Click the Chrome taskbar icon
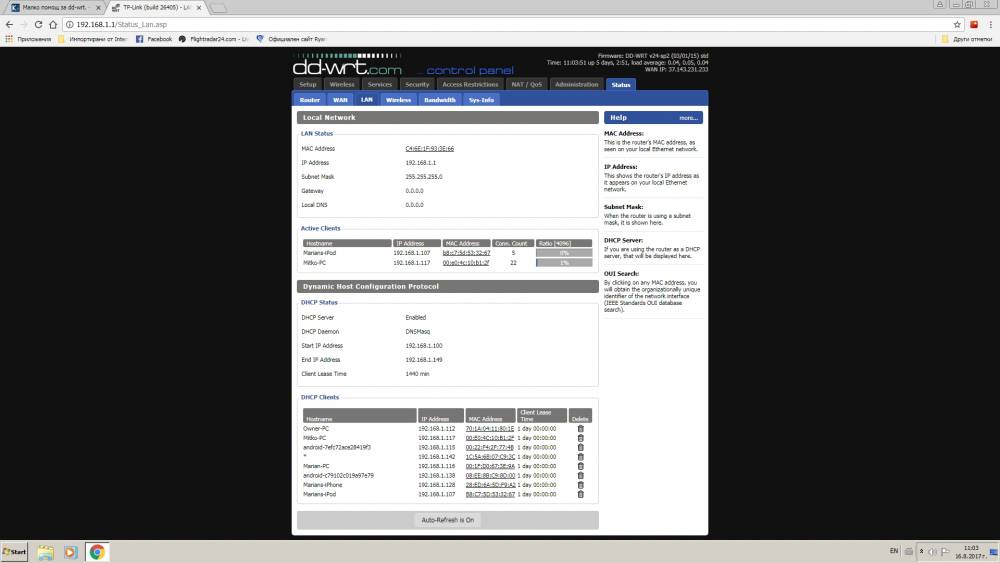 97,552
